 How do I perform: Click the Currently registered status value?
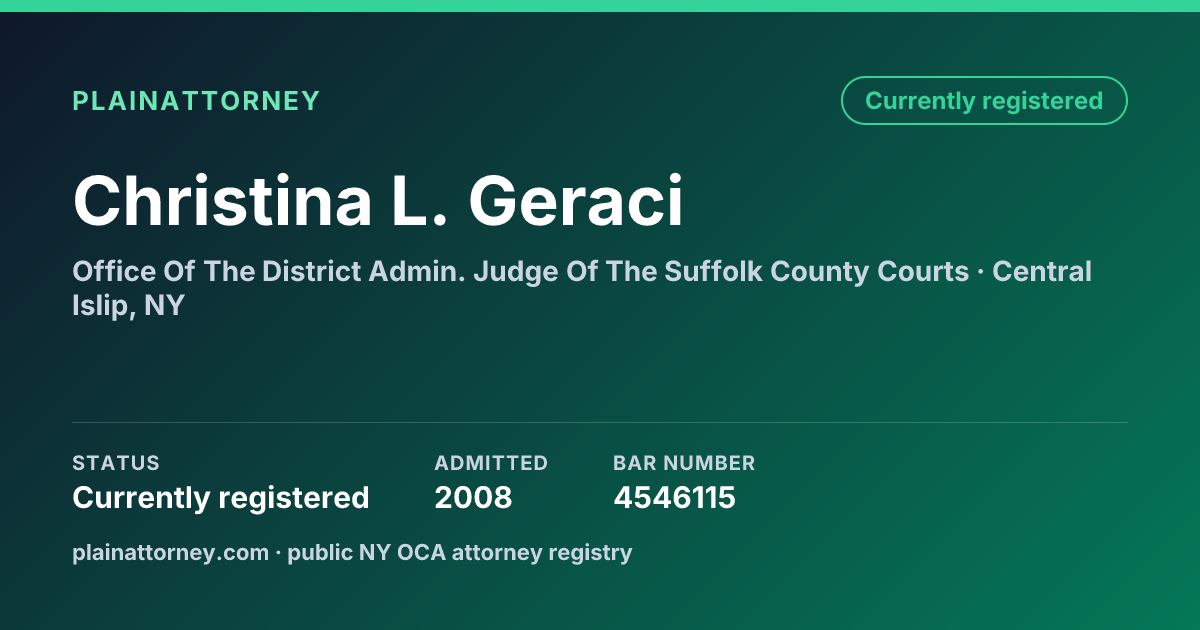click(x=221, y=498)
